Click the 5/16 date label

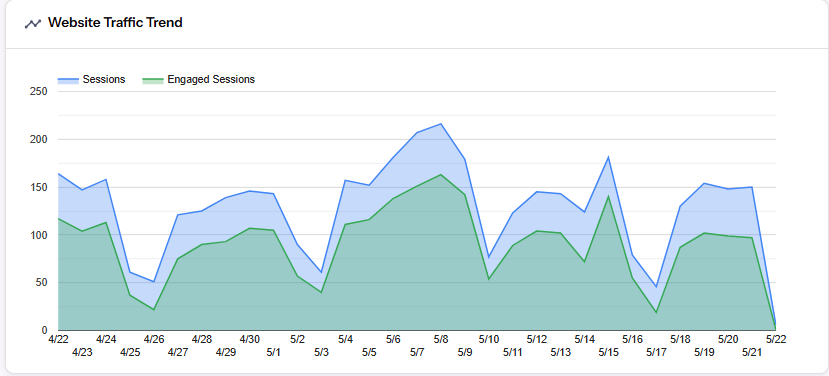[632, 340]
